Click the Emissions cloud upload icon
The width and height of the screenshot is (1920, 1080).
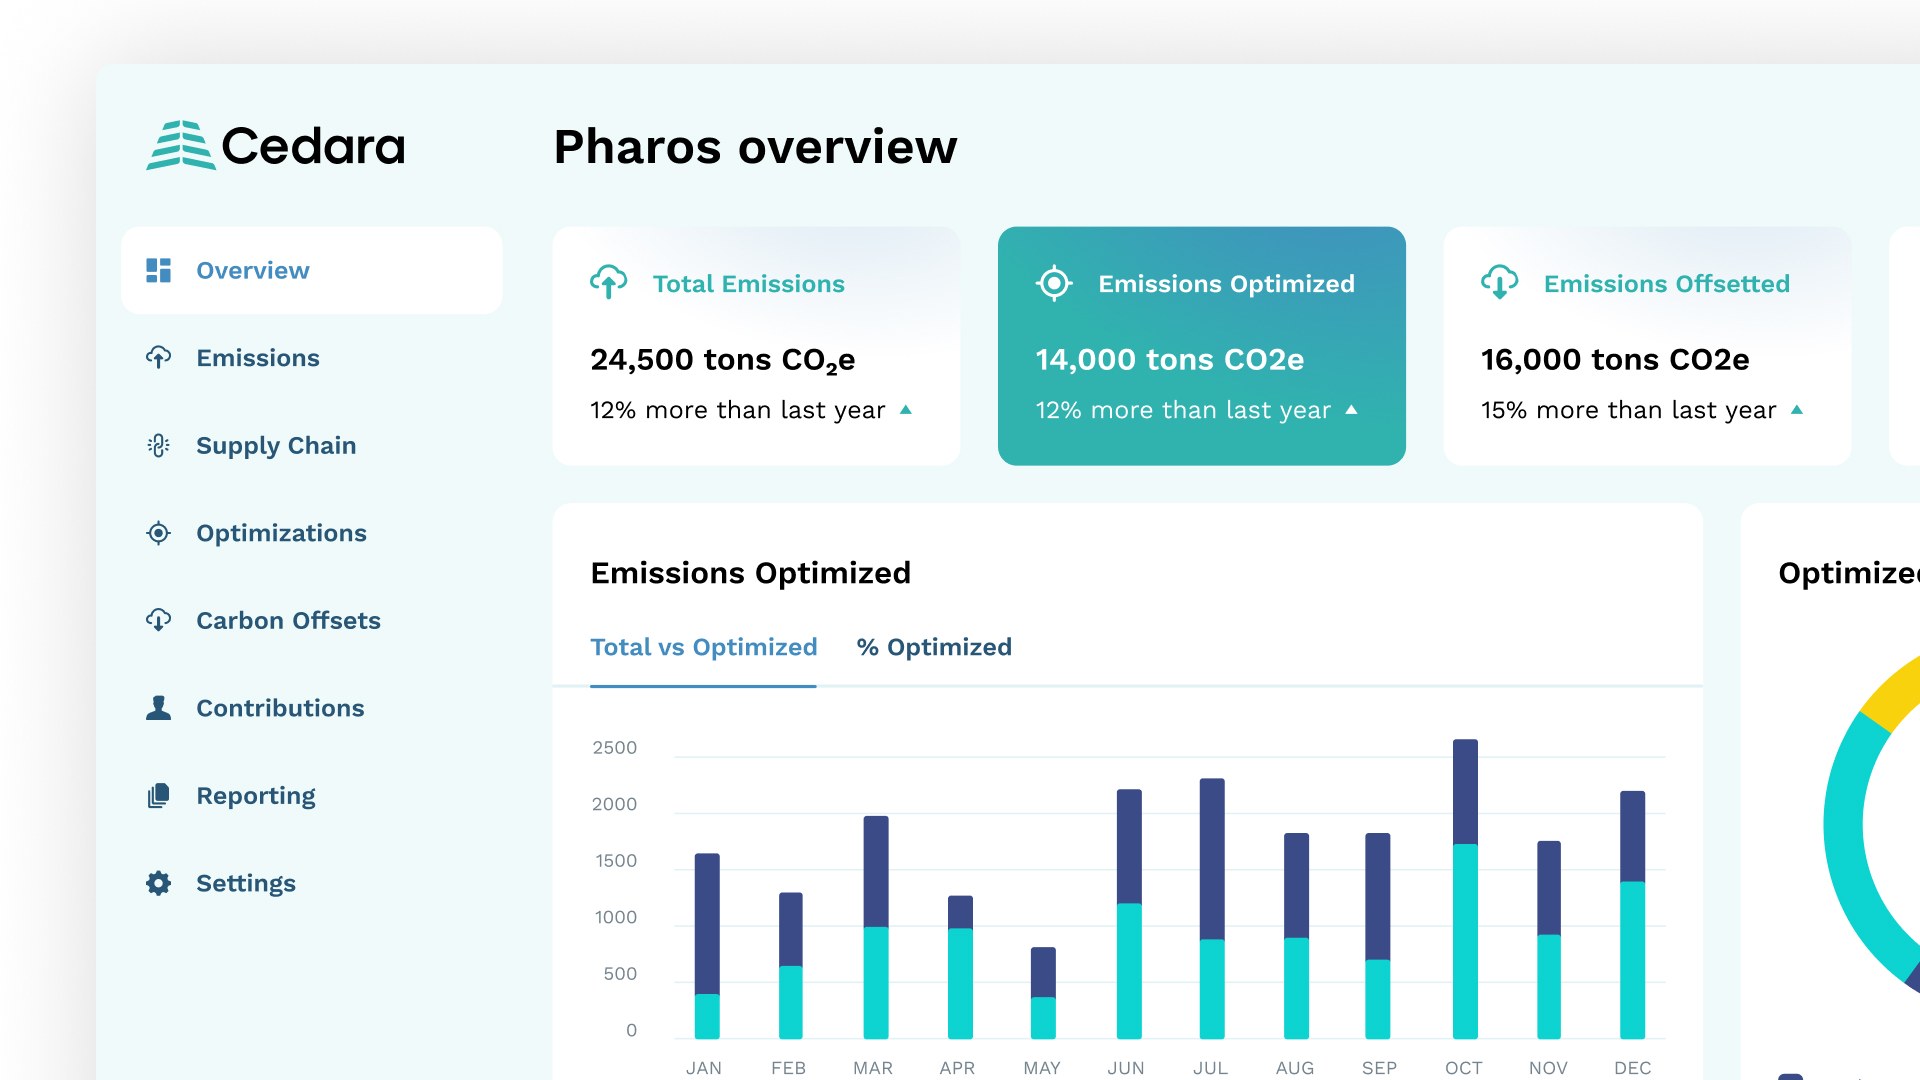(158, 357)
